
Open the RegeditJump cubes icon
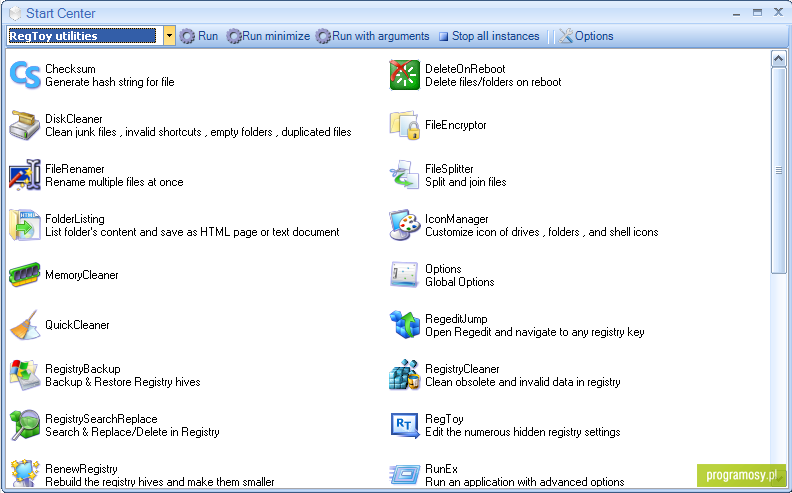(405, 325)
